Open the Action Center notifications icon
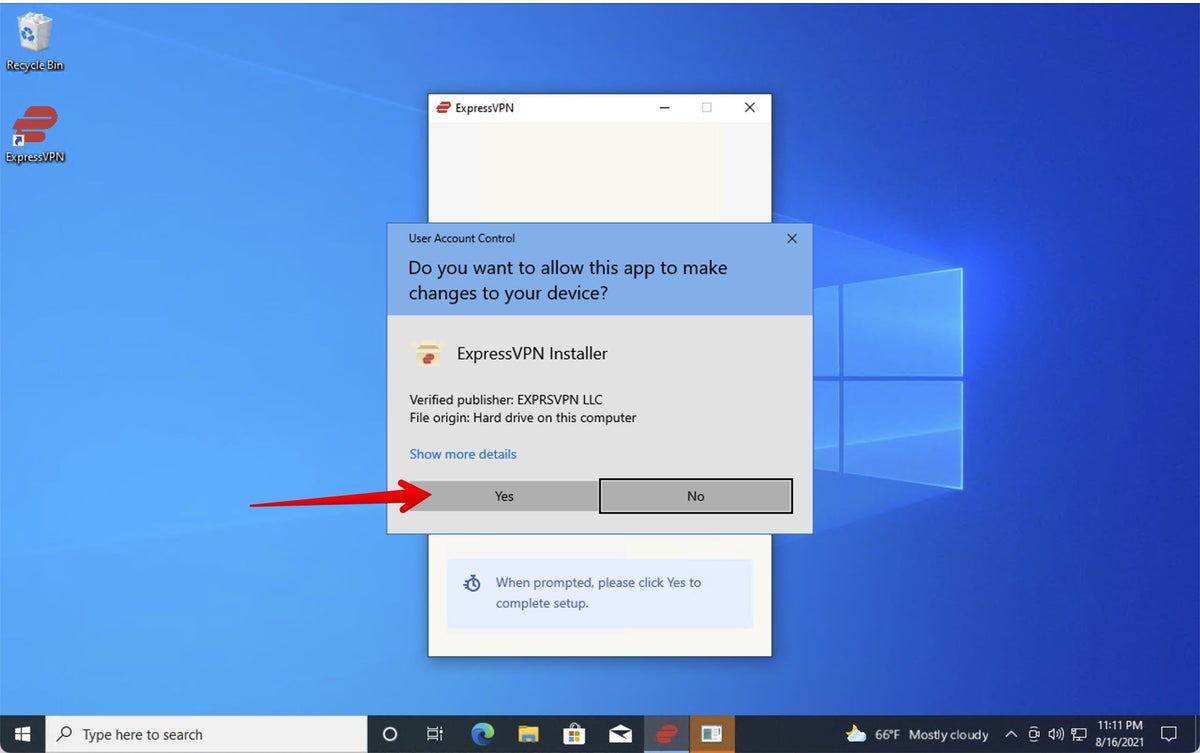Viewport: 1200px width, 753px height. tap(1168, 734)
